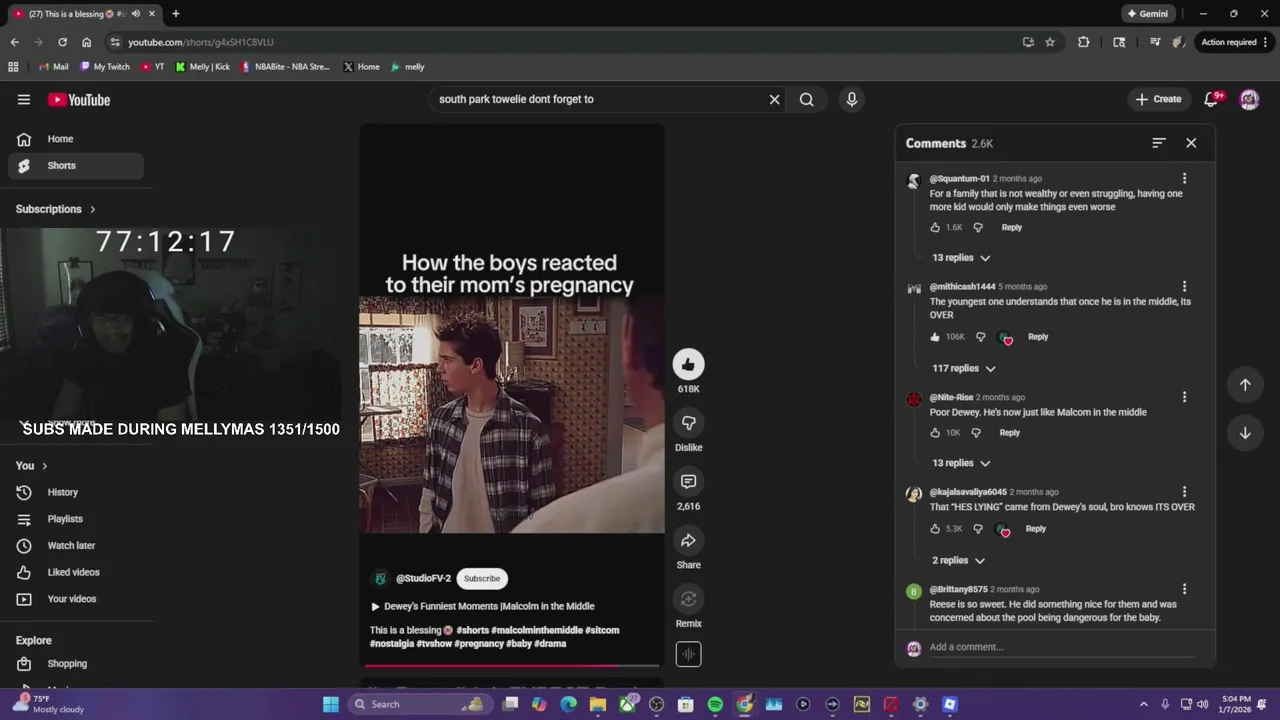Share the short
The image size is (1280, 720).
click(688, 541)
